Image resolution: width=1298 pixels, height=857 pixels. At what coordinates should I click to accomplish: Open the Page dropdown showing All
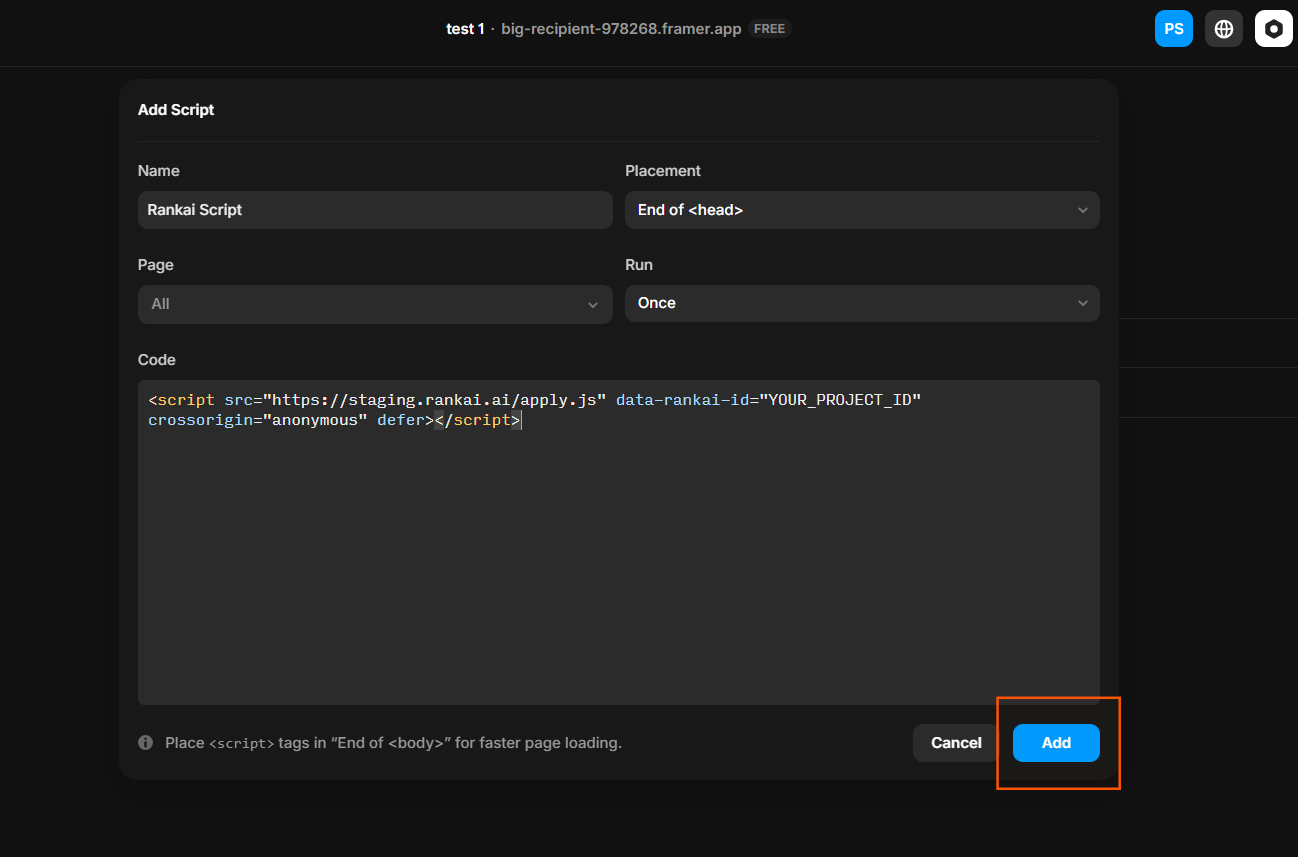click(375, 303)
